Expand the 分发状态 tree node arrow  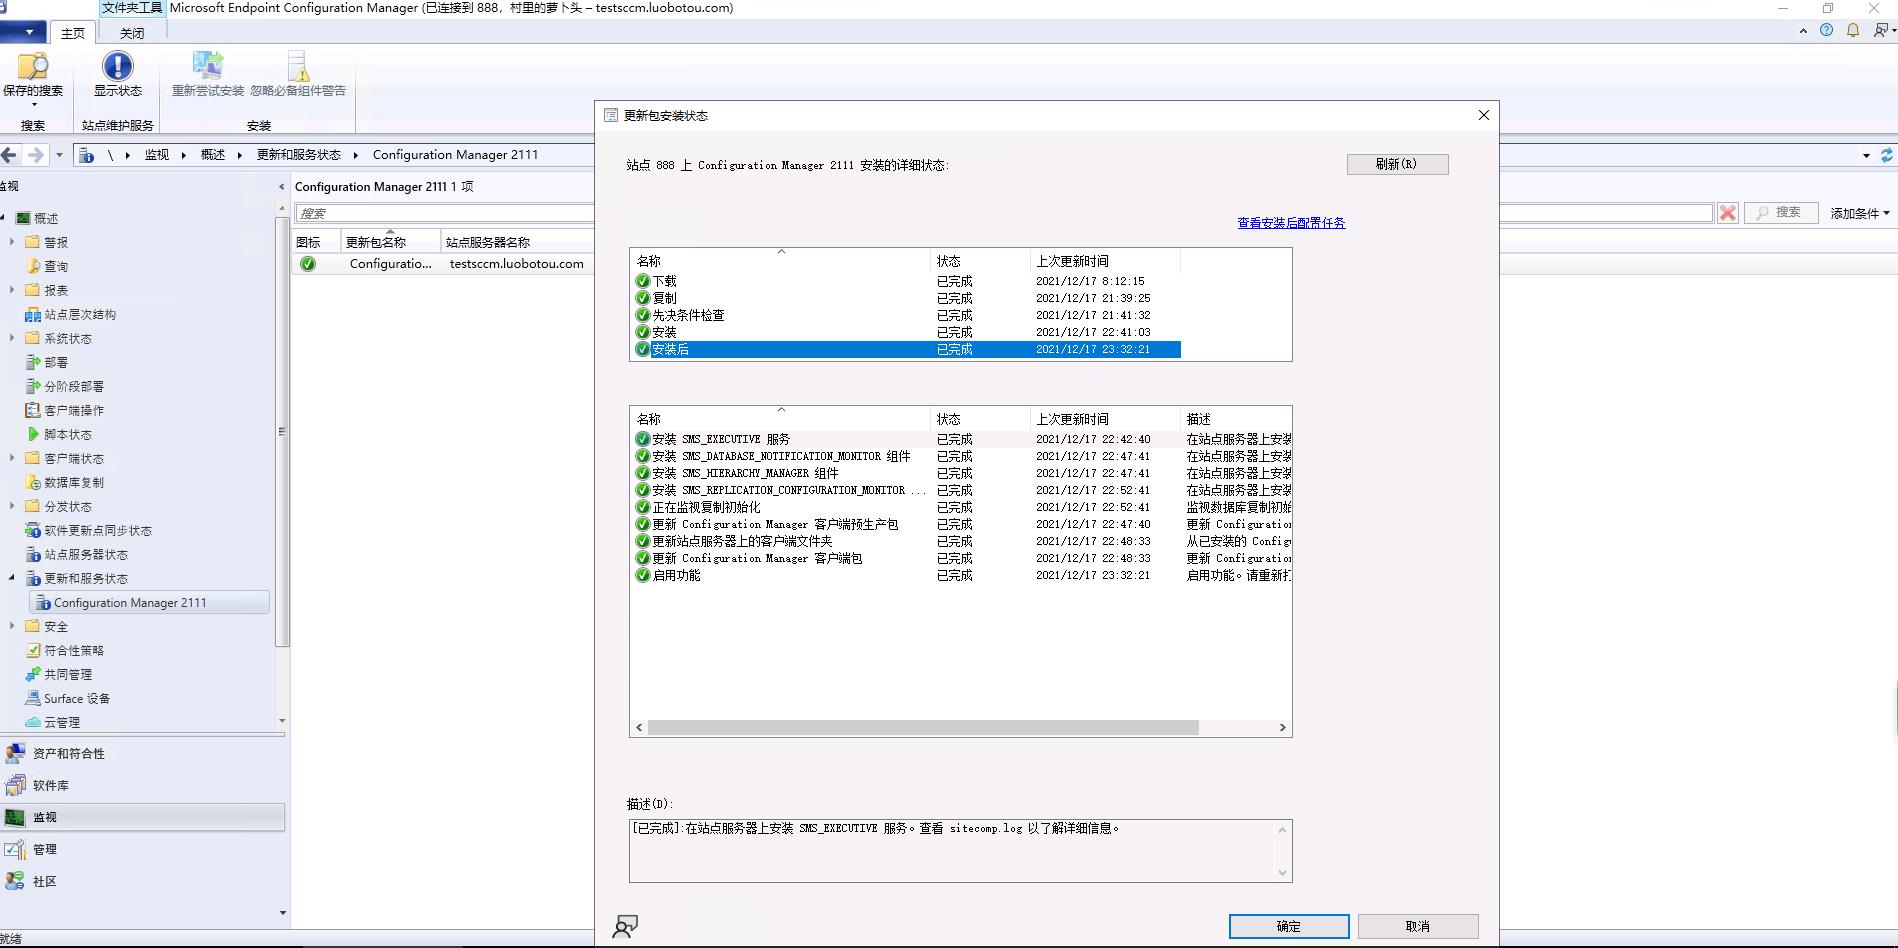click(12, 506)
